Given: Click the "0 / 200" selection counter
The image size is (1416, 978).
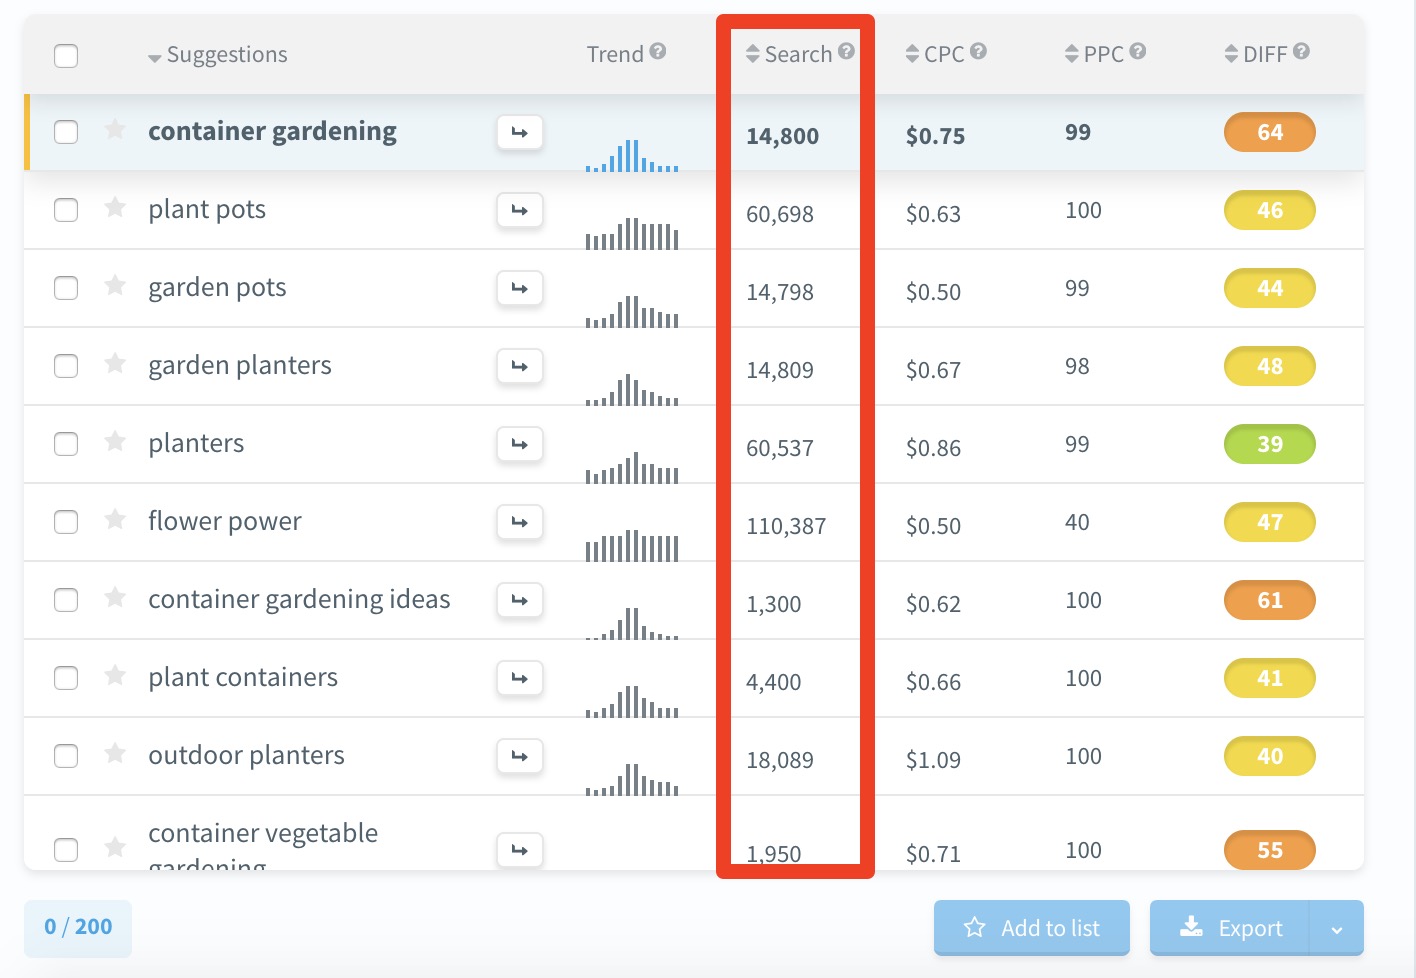Looking at the screenshot, I should pyautogui.click(x=77, y=928).
